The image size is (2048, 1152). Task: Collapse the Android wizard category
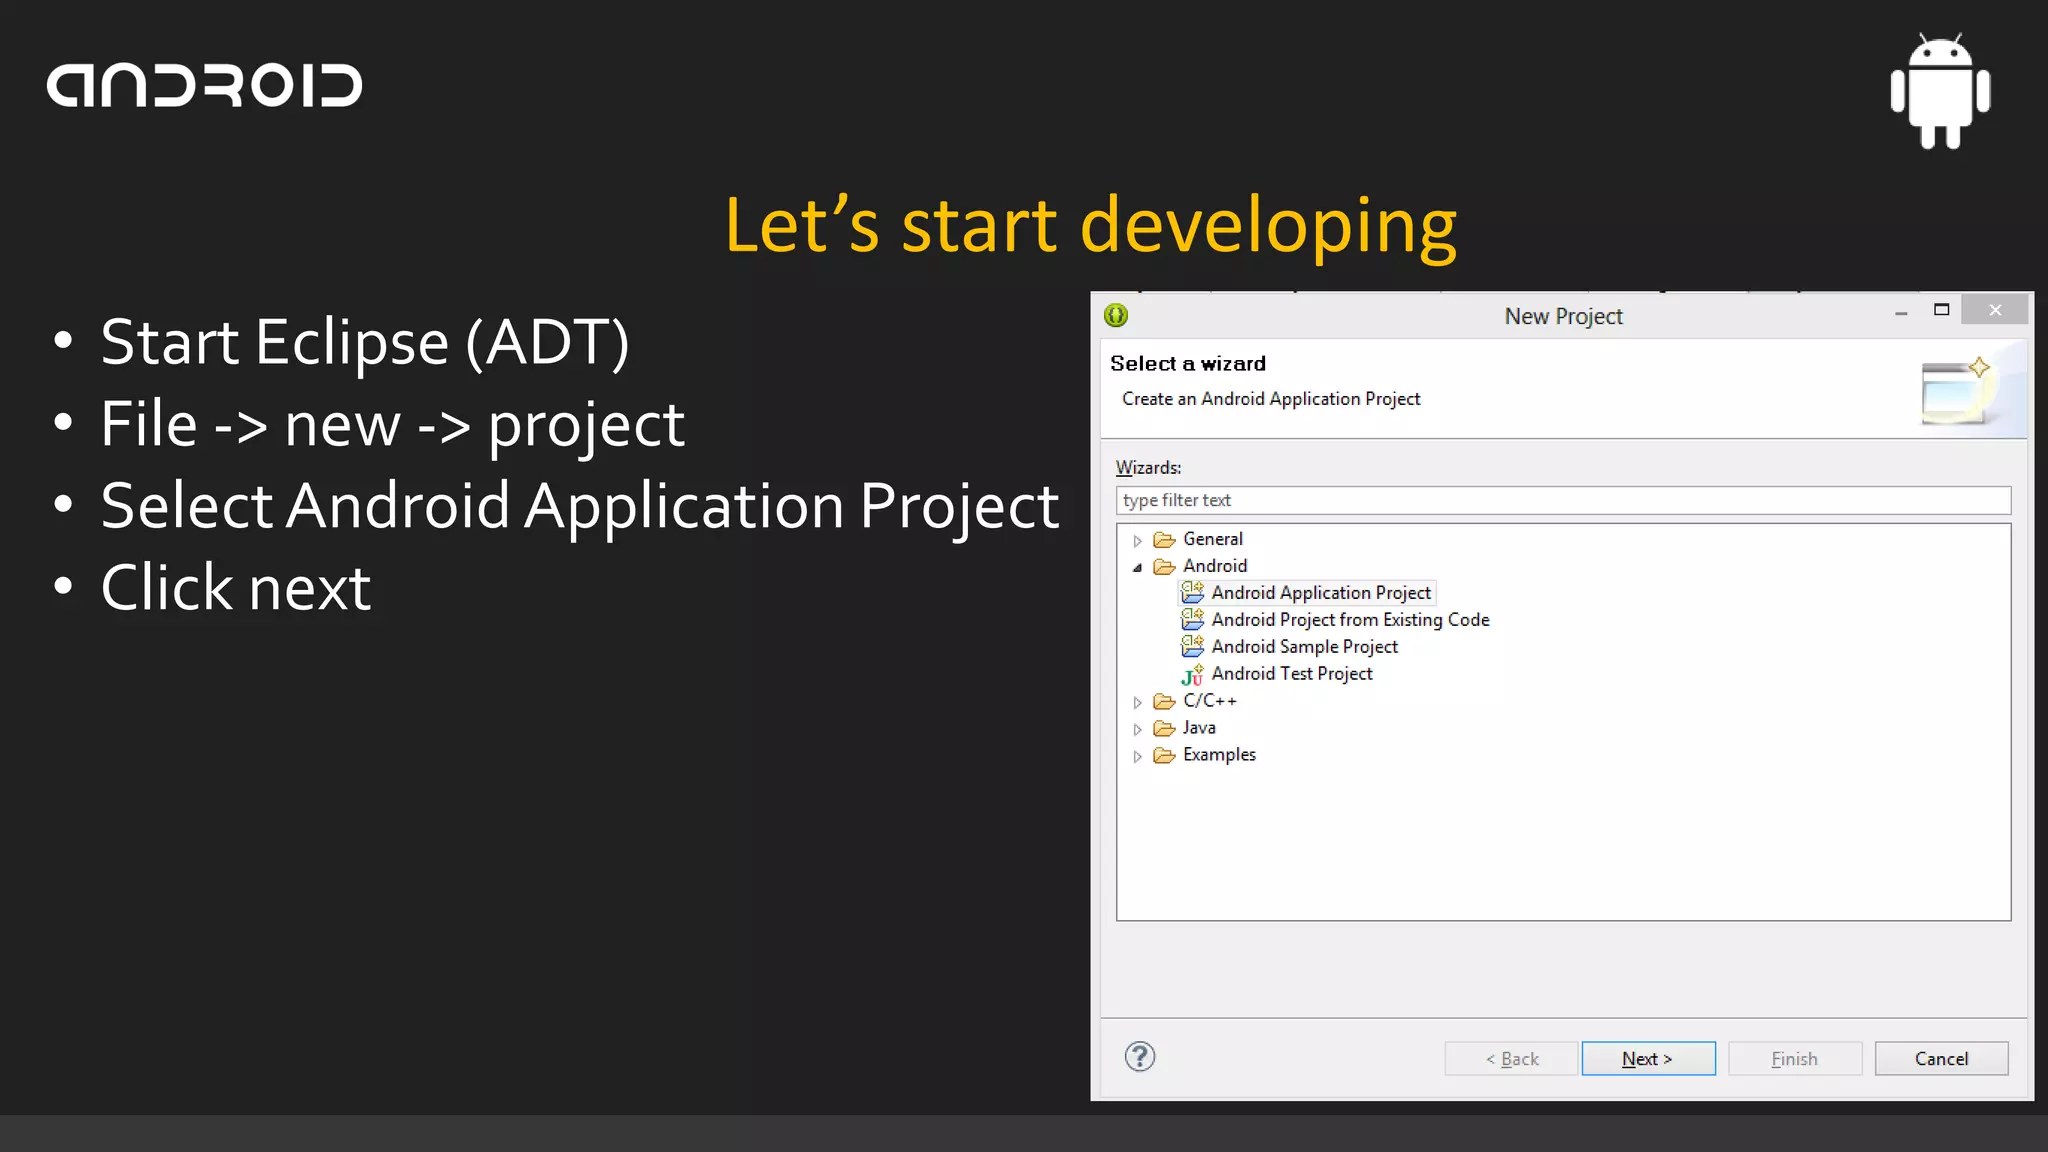pyautogui.click(x=1137, y=567)
